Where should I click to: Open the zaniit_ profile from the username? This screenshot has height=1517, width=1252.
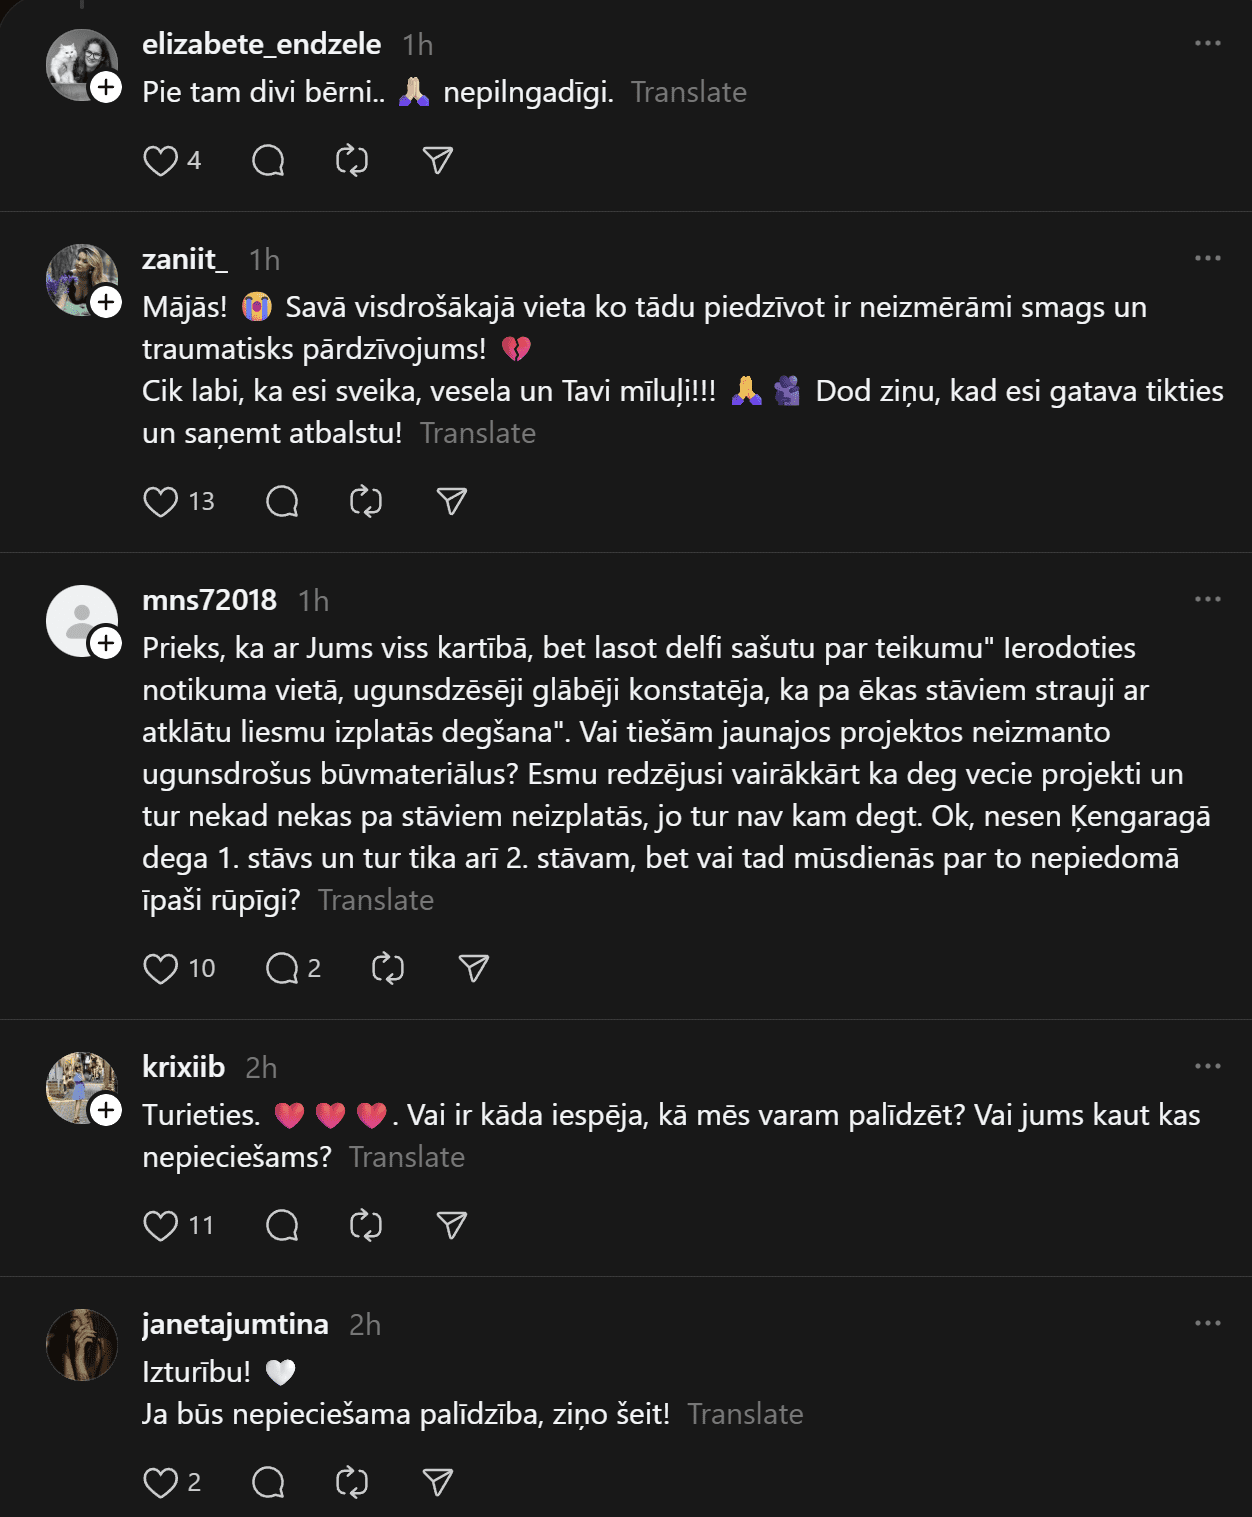point(185,259)
